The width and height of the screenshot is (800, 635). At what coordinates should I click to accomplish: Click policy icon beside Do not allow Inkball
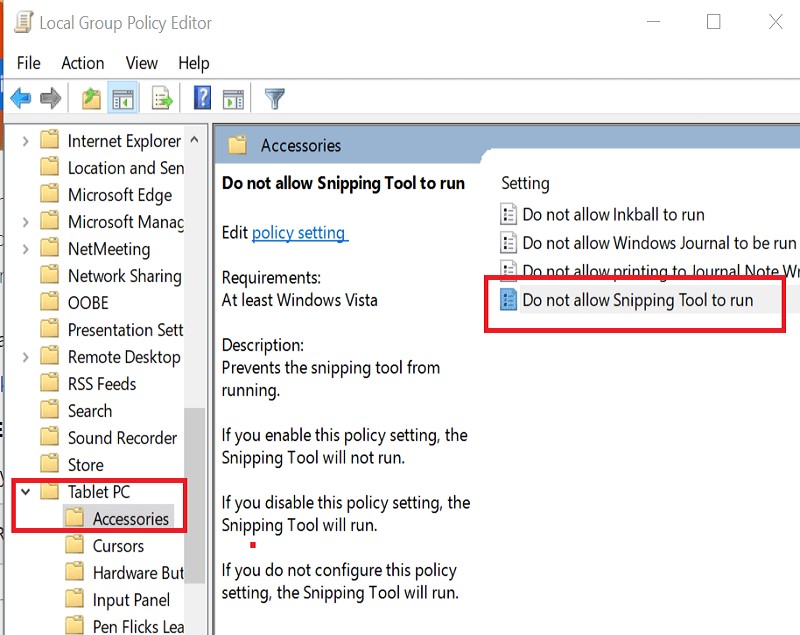(x=508, y=214)
